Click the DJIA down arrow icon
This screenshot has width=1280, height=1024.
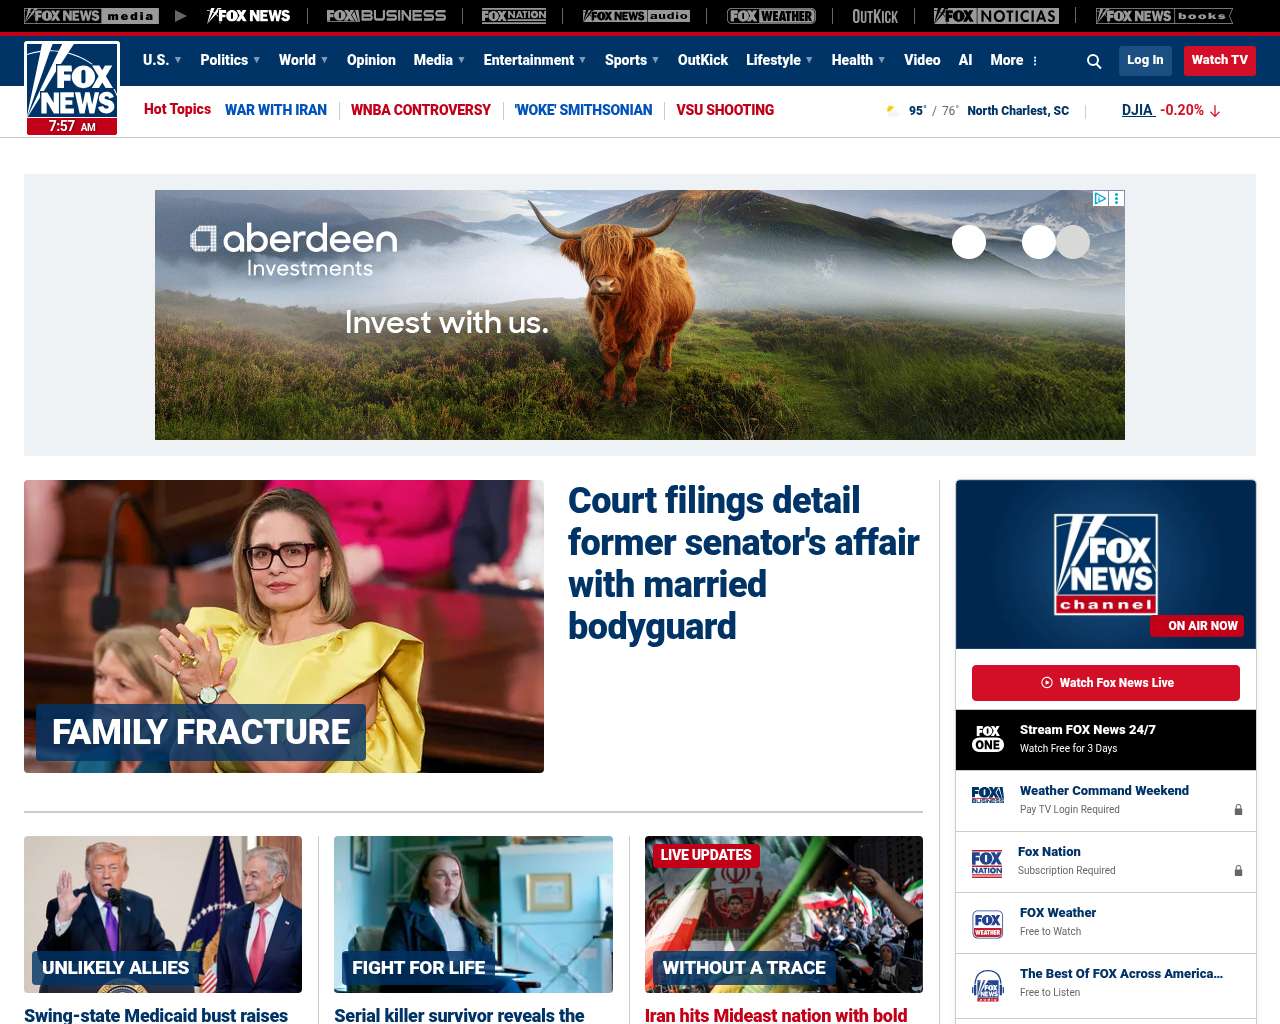[x=1215, y=111]
